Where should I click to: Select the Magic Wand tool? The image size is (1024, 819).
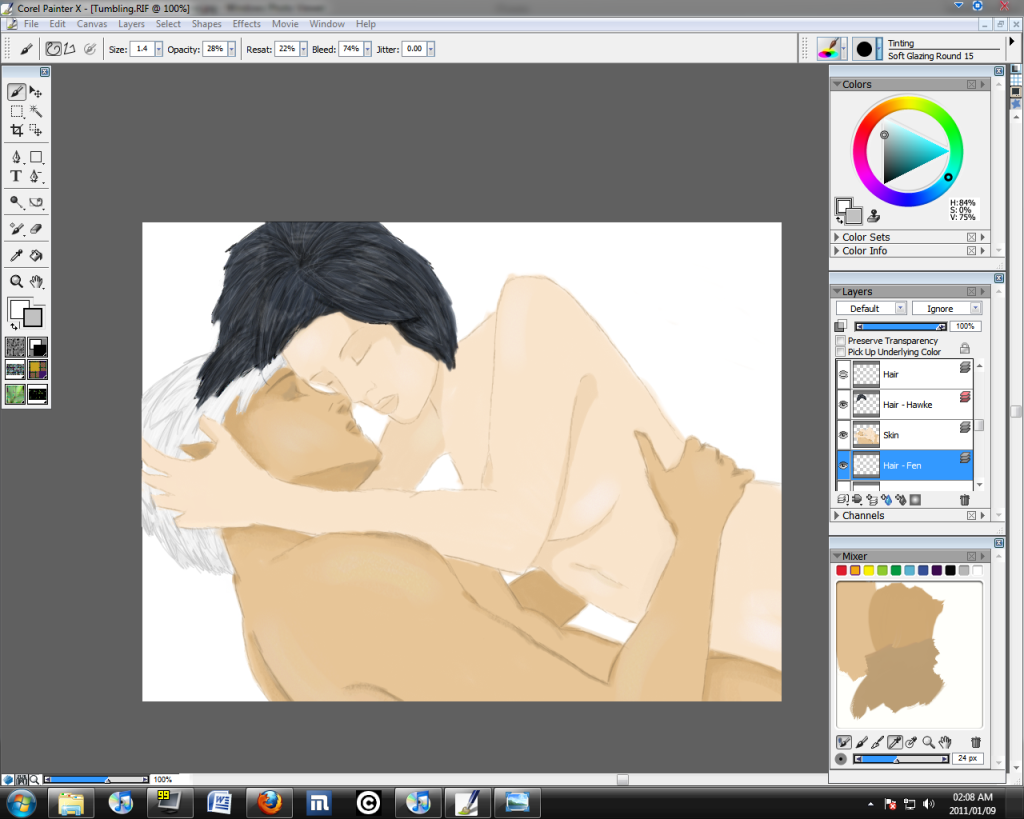36,111
